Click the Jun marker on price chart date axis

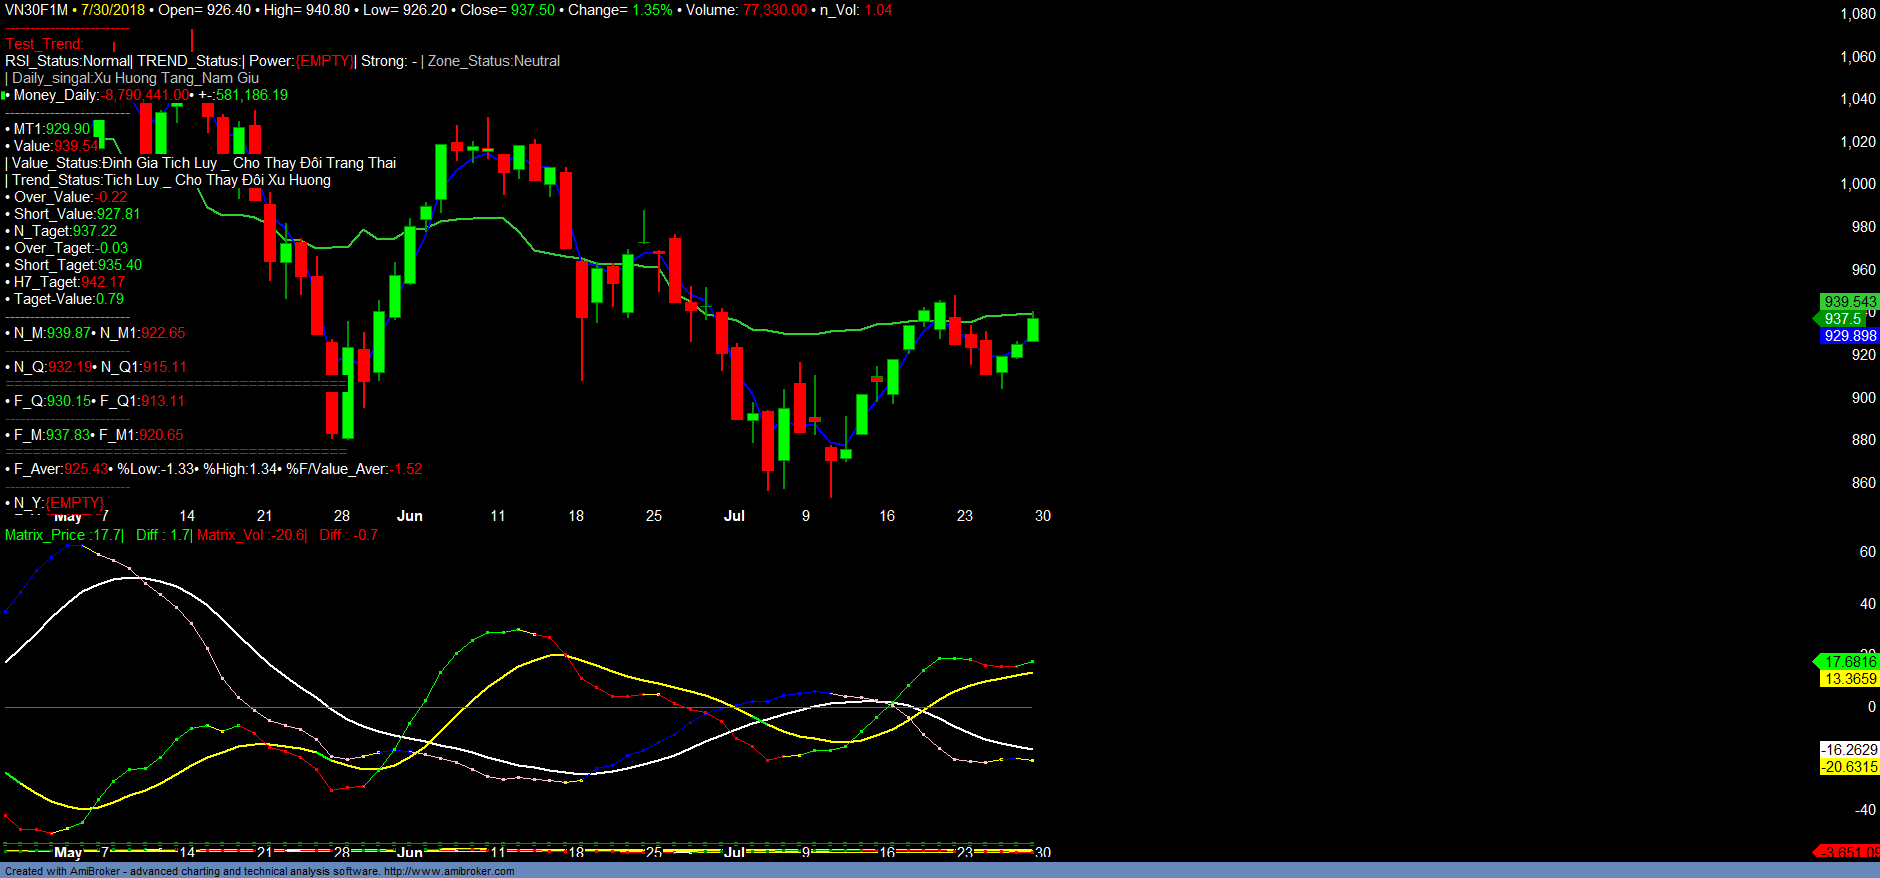tap(410, 516)
